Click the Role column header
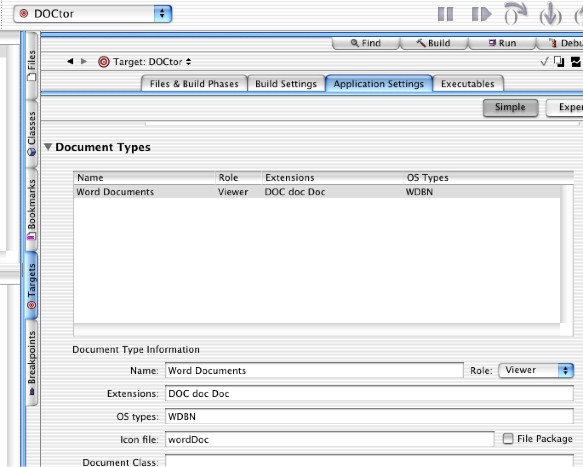 click(238, 178)
